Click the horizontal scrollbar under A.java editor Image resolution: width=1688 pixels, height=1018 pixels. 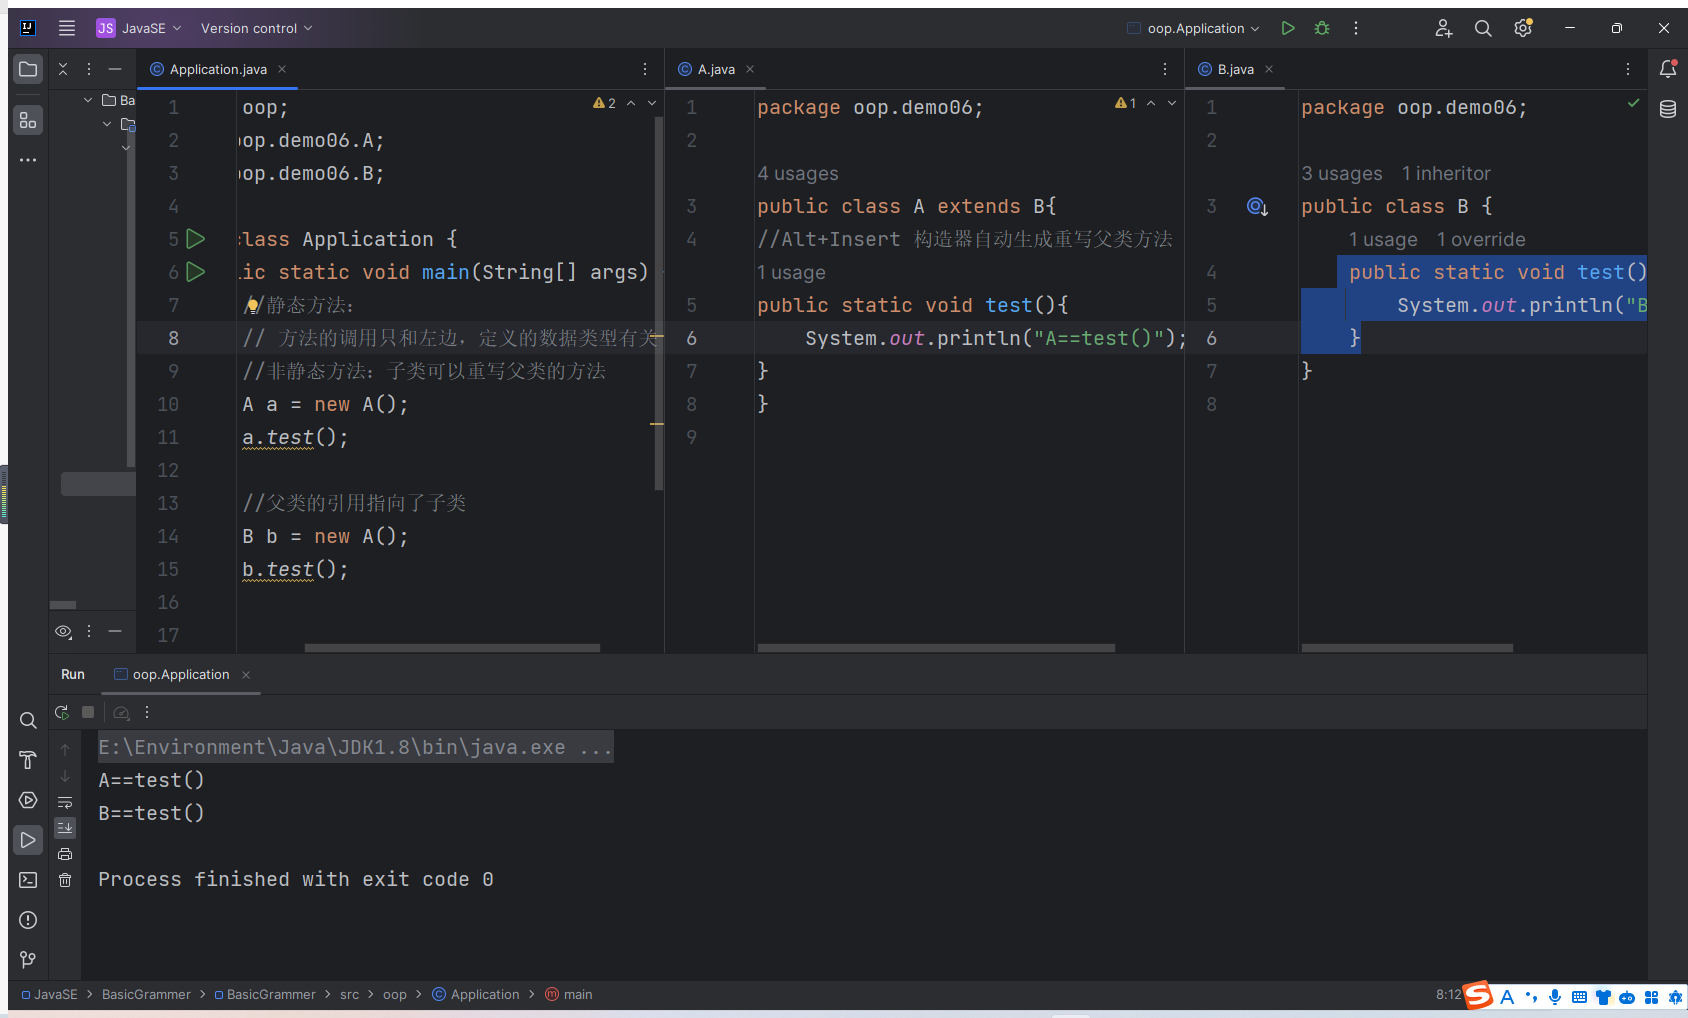click(x=936, y=648)
